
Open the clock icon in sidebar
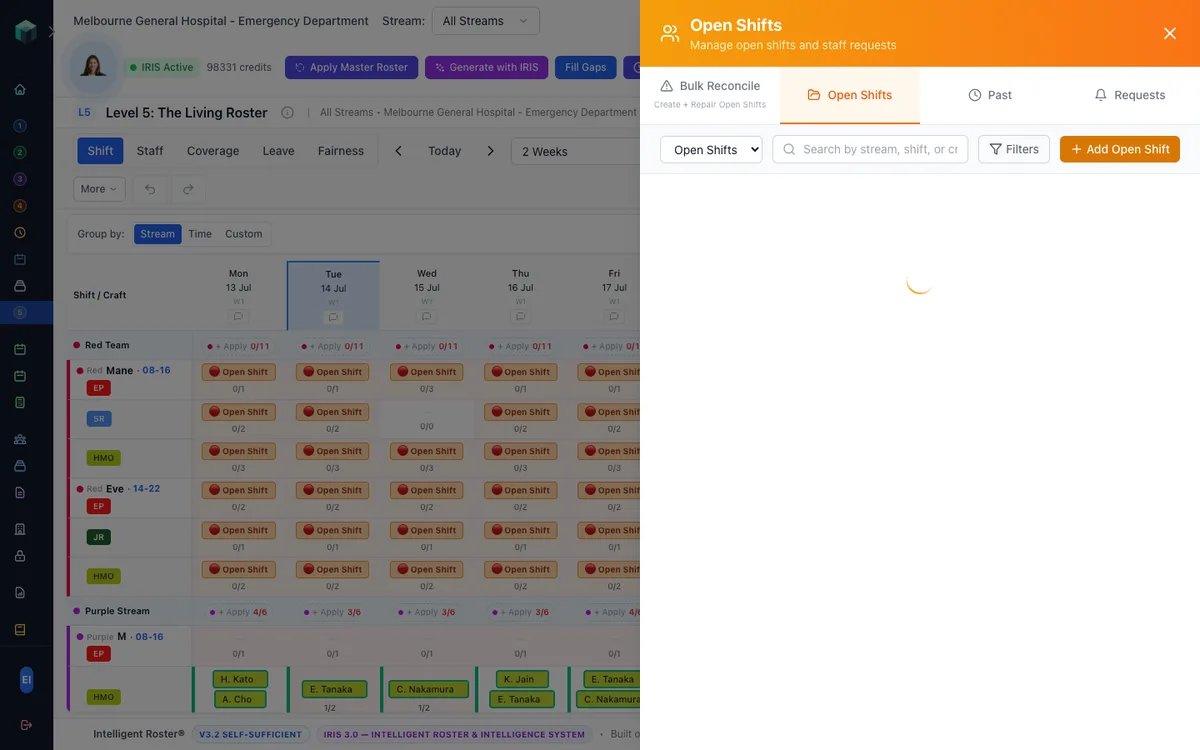pos(20,232)
